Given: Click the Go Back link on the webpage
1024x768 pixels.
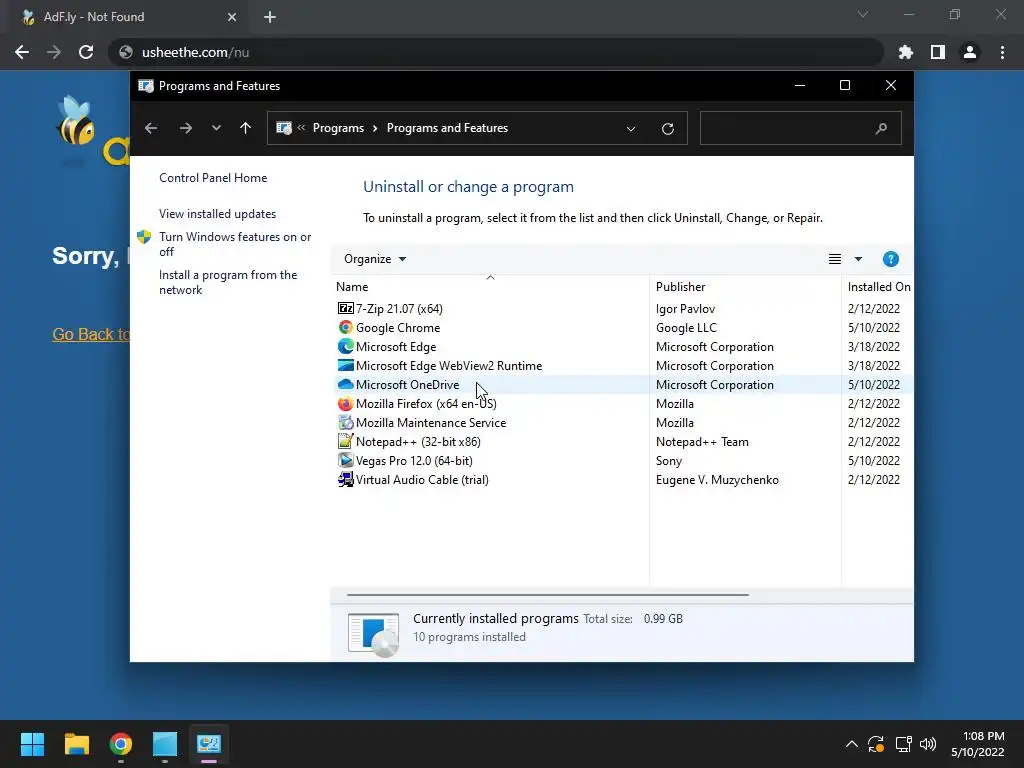Looking at the screenshot, I should coord(91,334).
